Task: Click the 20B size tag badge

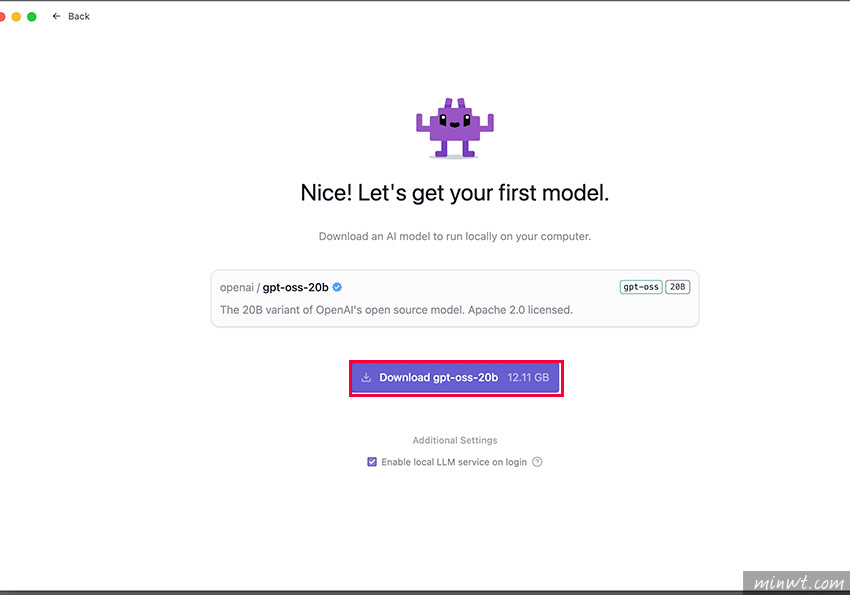Action: (678, 287)
